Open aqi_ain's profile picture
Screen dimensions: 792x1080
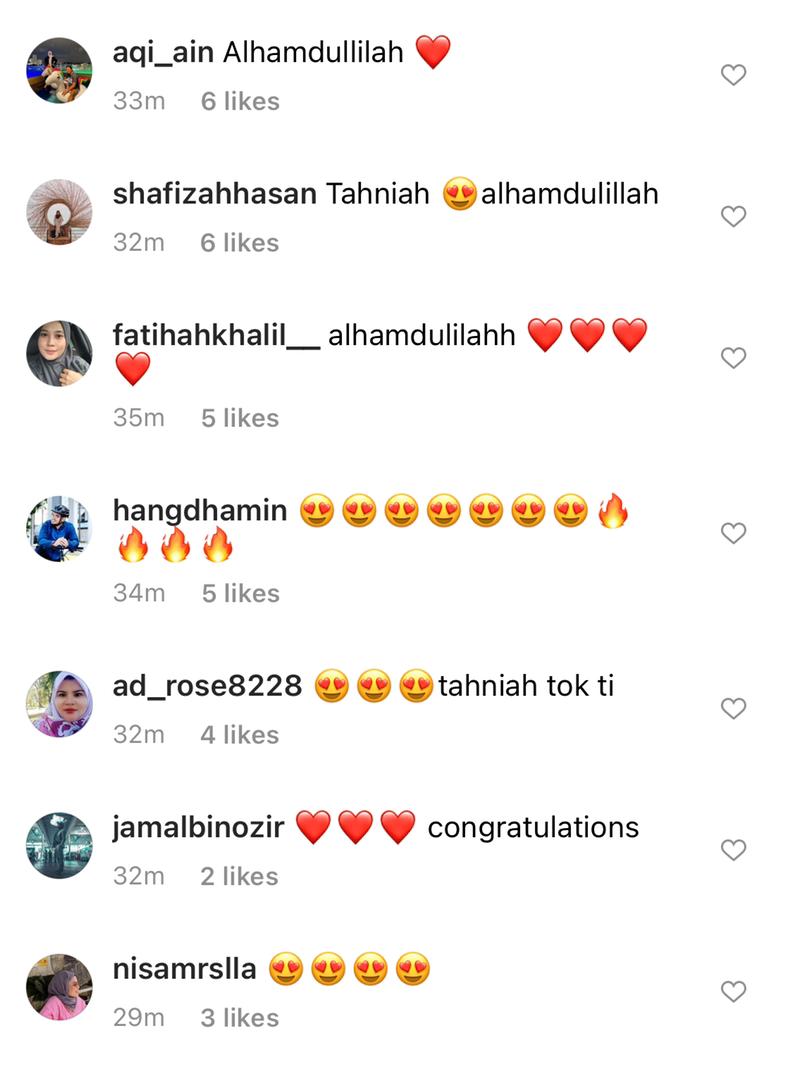click(x=59, y=70)
